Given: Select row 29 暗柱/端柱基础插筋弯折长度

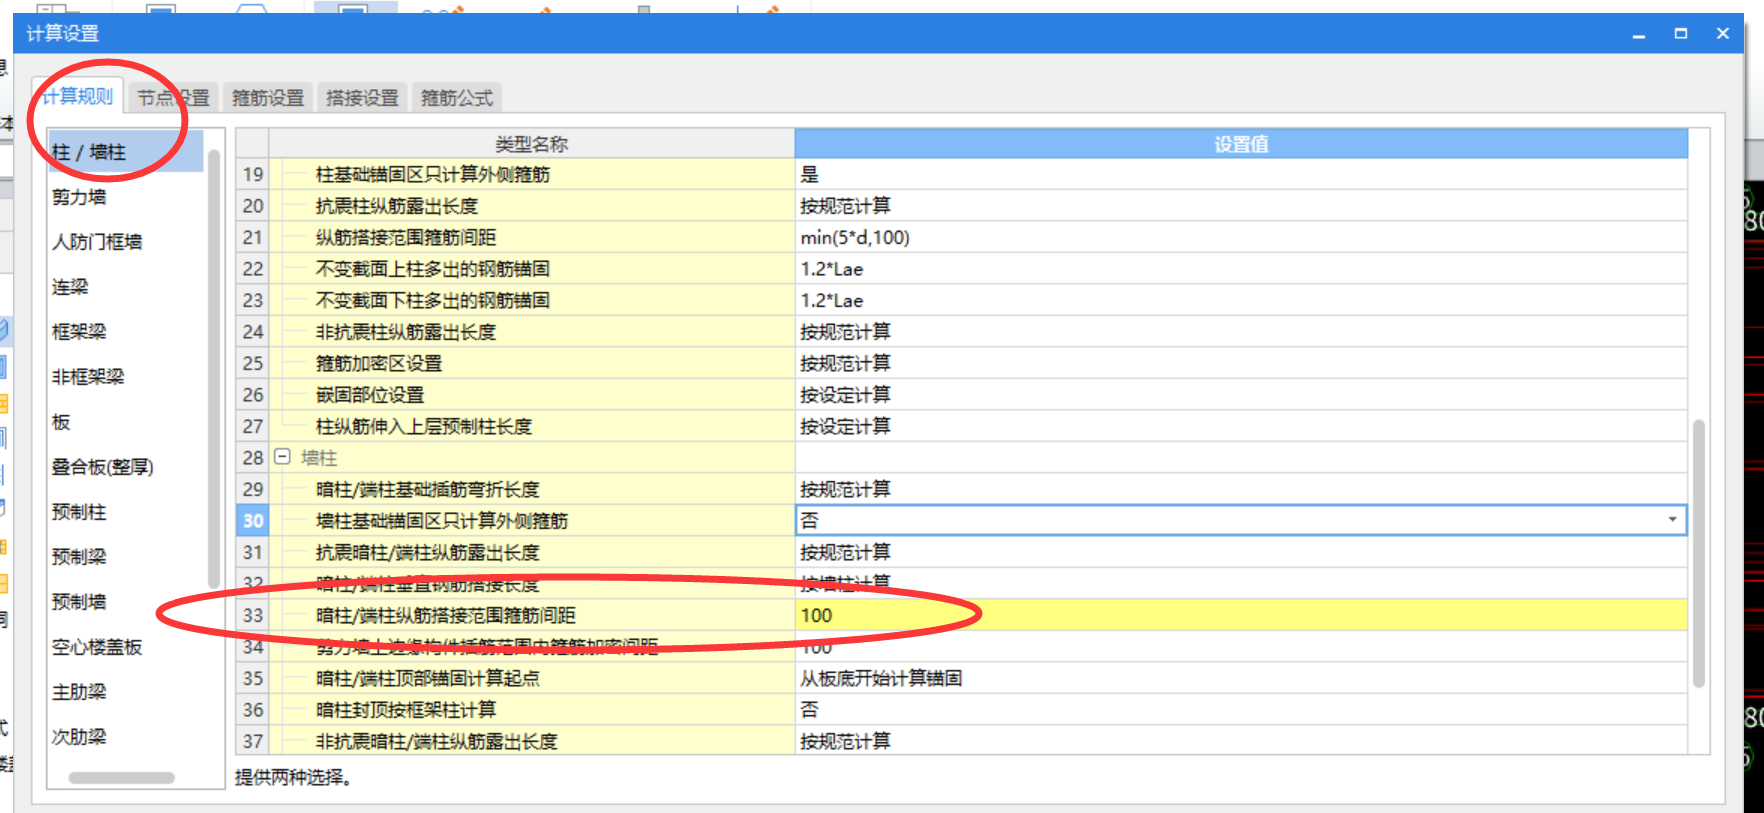Looking at the screenshot, I should pos(428,489).
